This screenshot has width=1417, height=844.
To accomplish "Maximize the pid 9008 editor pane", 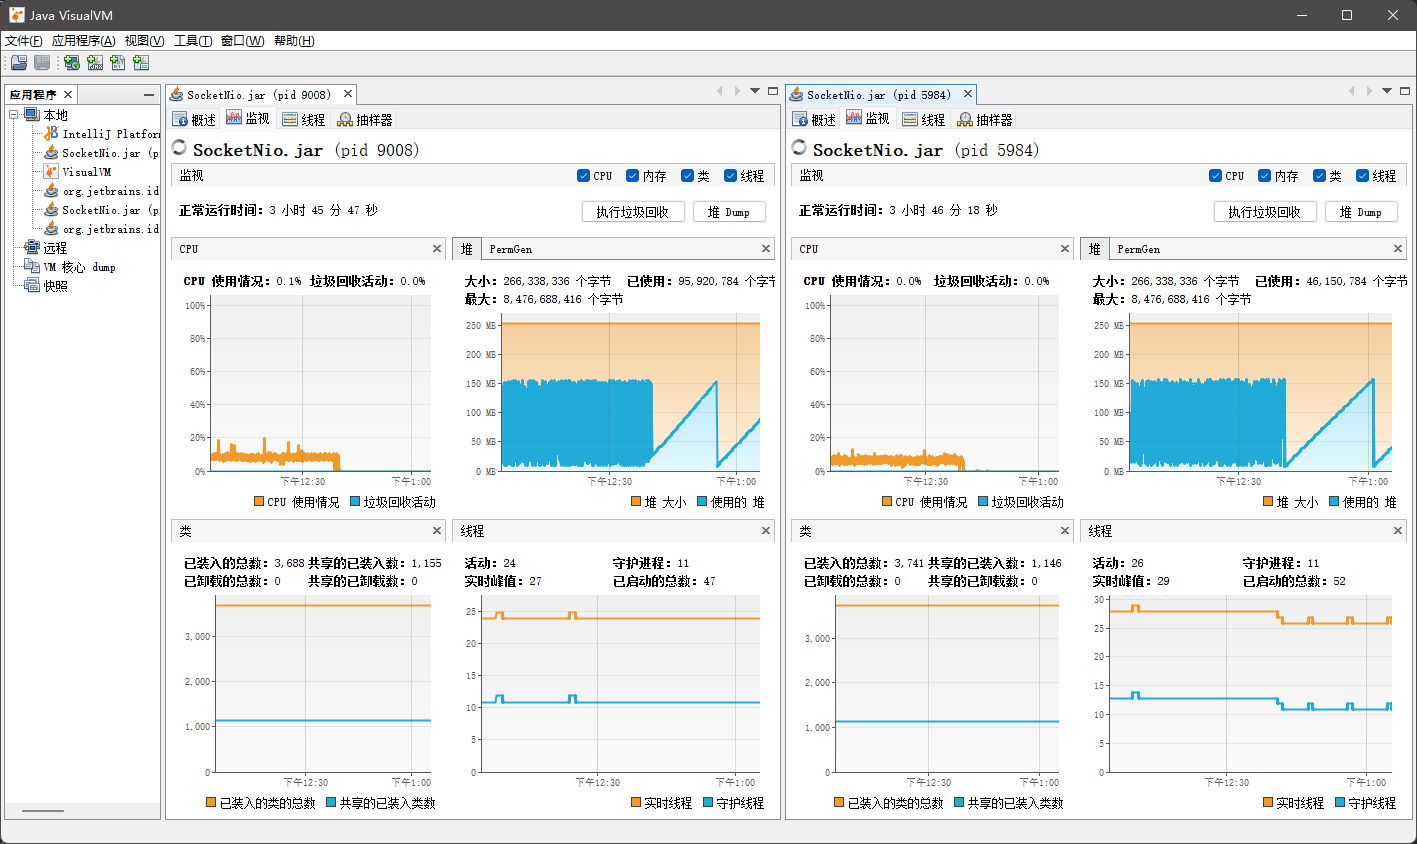I will pos(773,91).
